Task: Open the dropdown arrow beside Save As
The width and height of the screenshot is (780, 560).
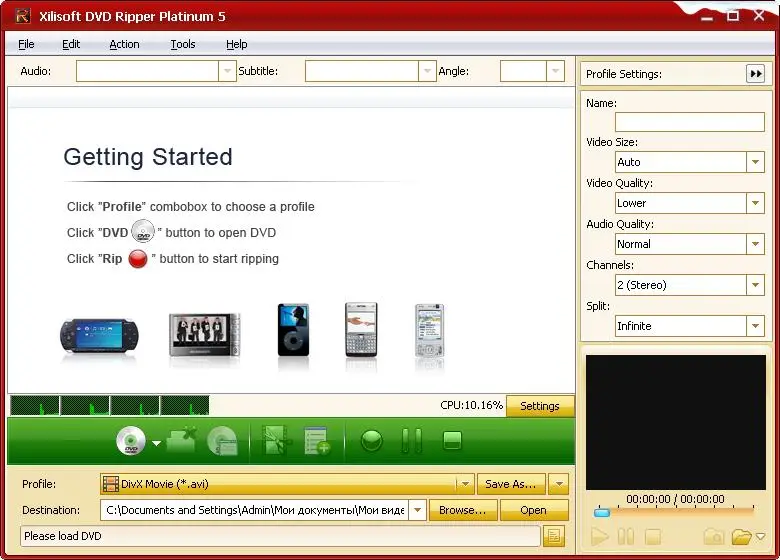Action: pos(559,484)
